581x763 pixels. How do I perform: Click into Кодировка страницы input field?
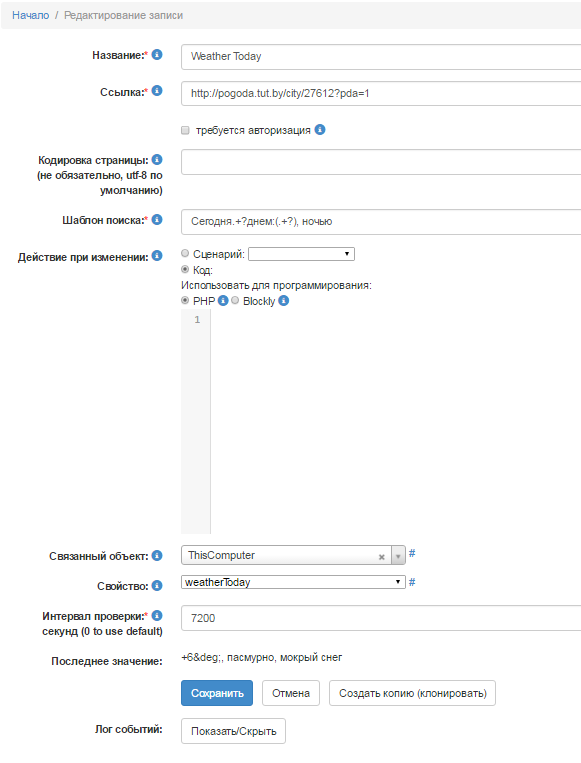[381, 162]
